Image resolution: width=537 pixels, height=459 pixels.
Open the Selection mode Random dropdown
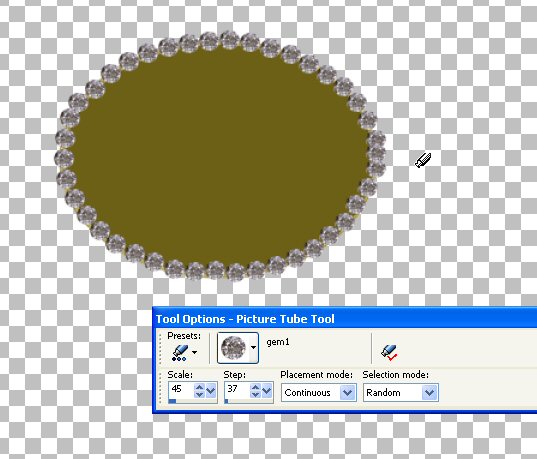pos(401,393)
